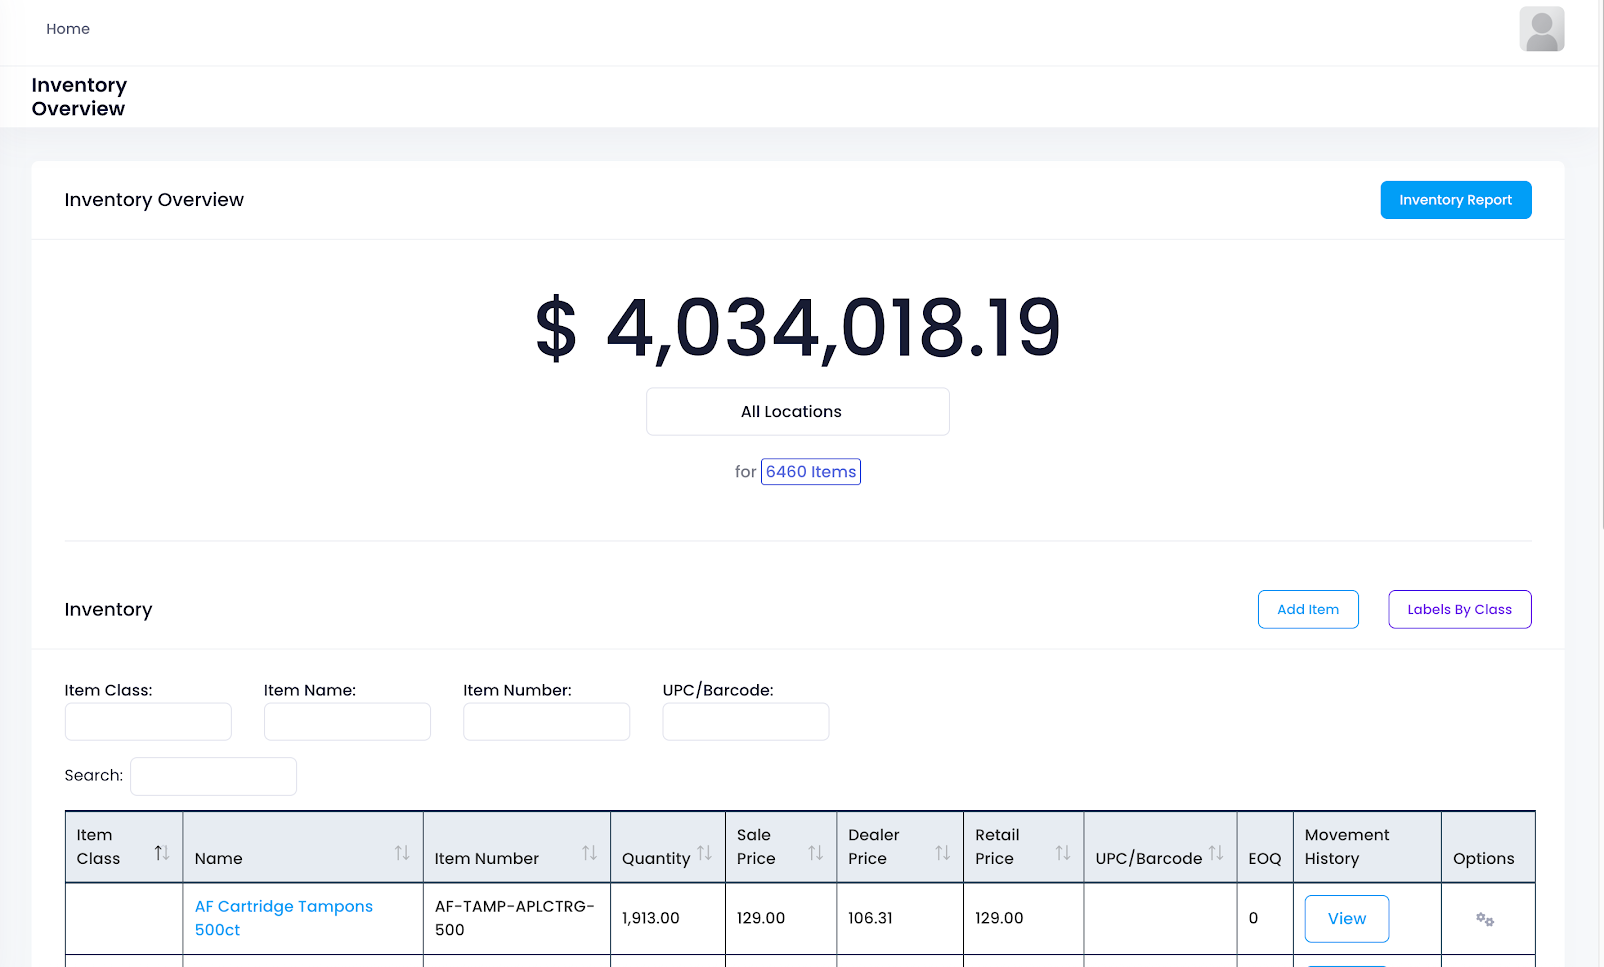
Task: Sort by Retail Price
Action: tap(1062, 853)
